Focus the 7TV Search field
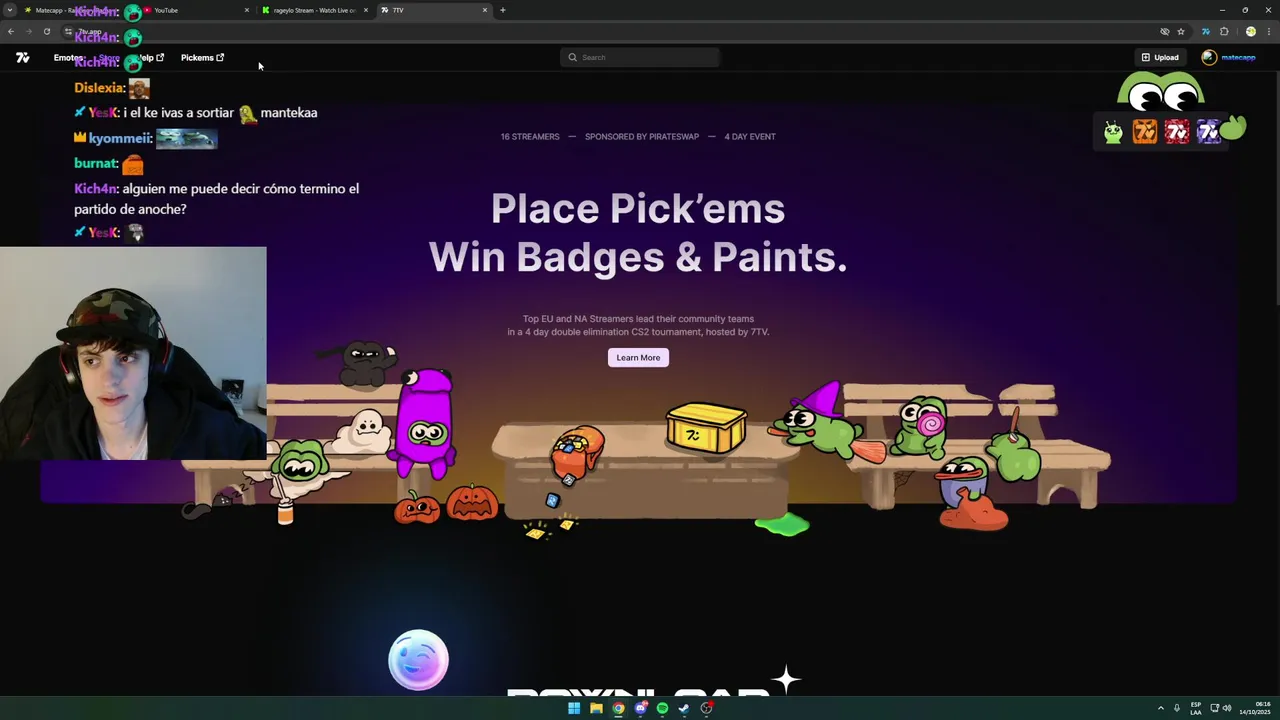The width and height of the screenshot is (1280, 720). tap(640, 57)
